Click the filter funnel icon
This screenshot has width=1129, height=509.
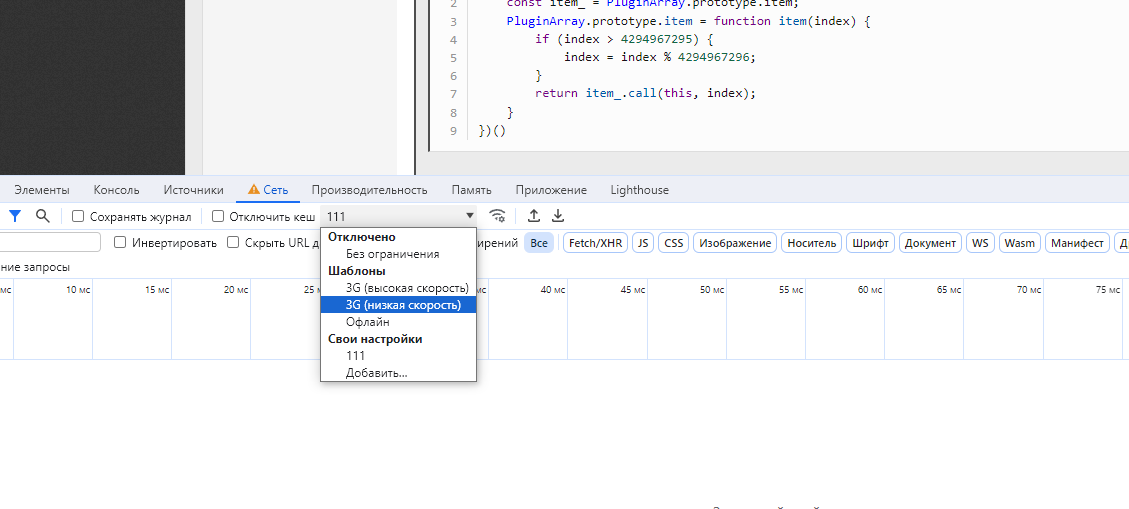click(15, 216)
